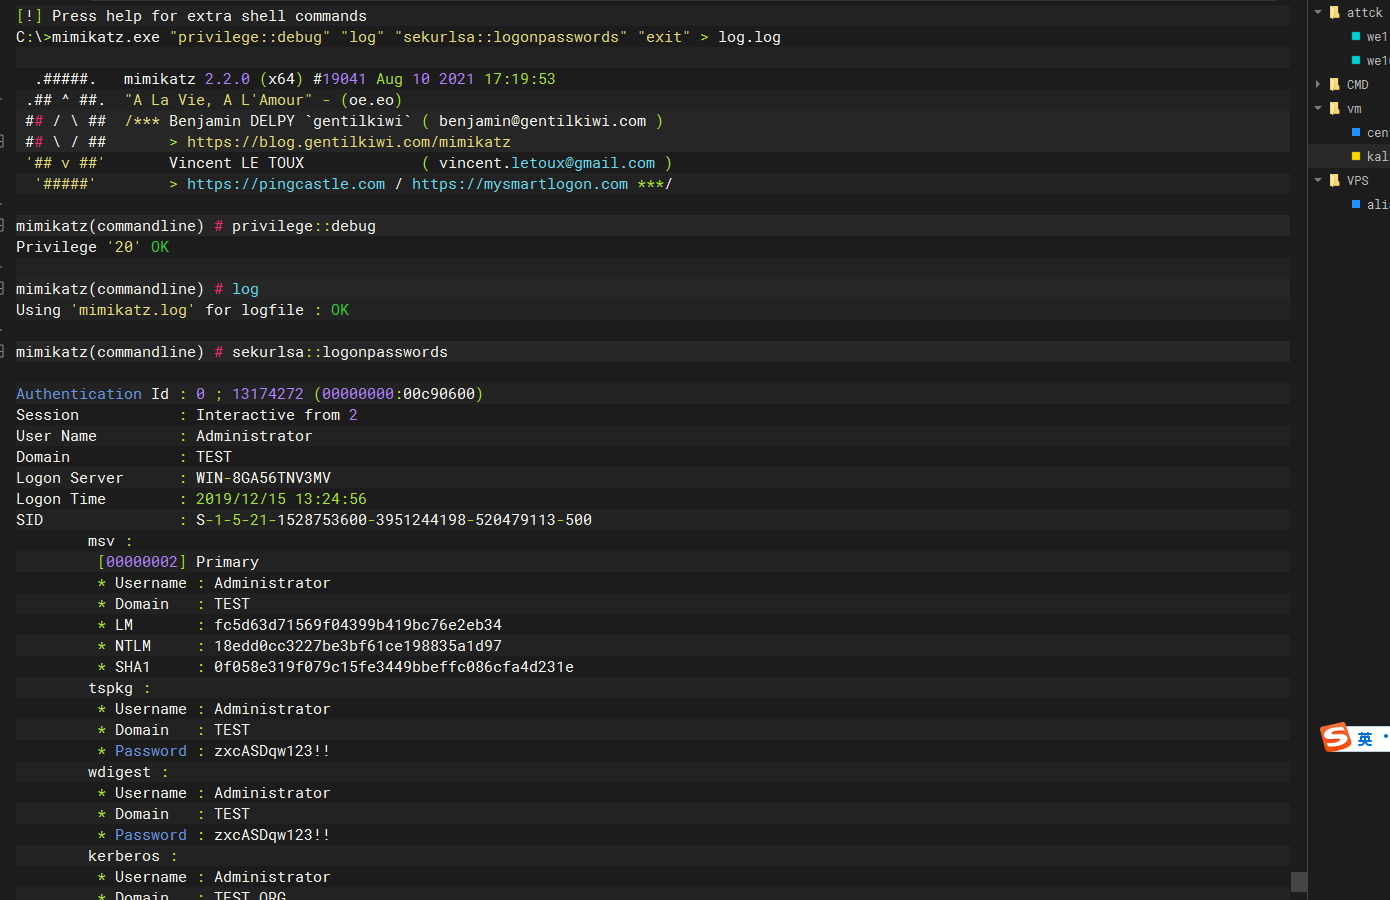The height and width of the screenshot is (900, 1390).
Task: Click the "Interactive from 2" session value
Action: [x=277, y=415]
